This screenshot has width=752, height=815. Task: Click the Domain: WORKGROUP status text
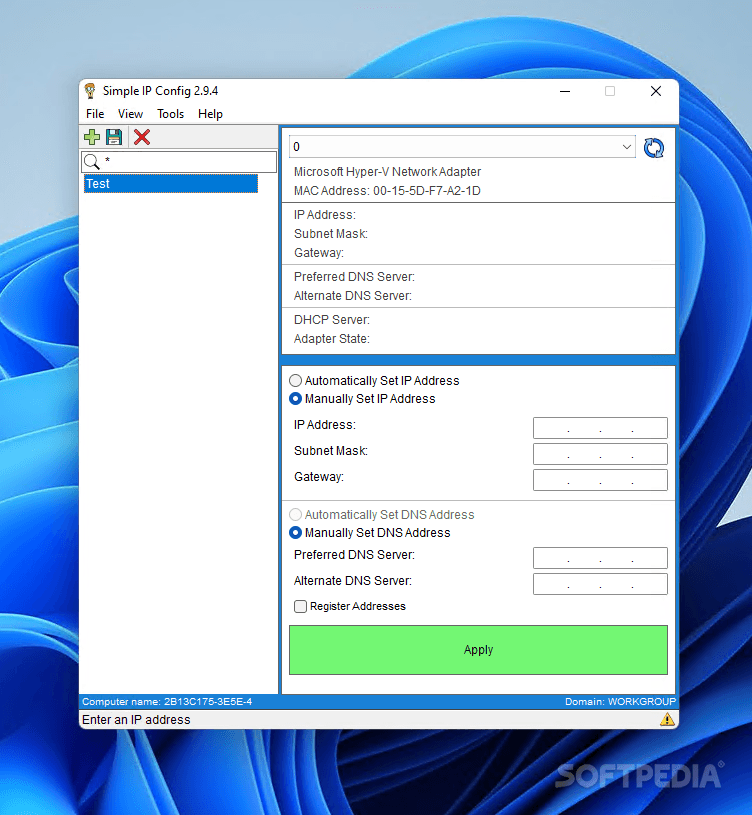pos(621,702)
